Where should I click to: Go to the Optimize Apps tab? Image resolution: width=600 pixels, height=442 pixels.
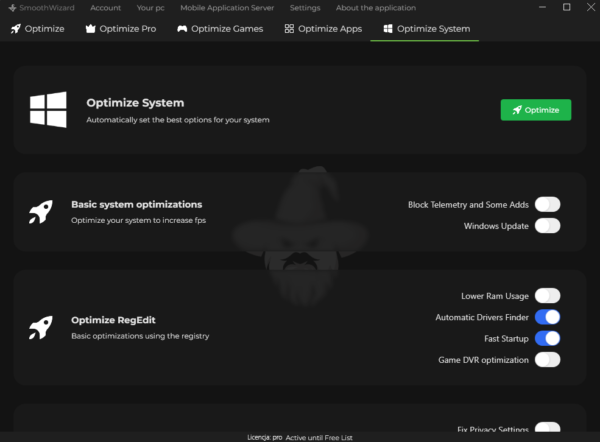[x=323, y=29]
